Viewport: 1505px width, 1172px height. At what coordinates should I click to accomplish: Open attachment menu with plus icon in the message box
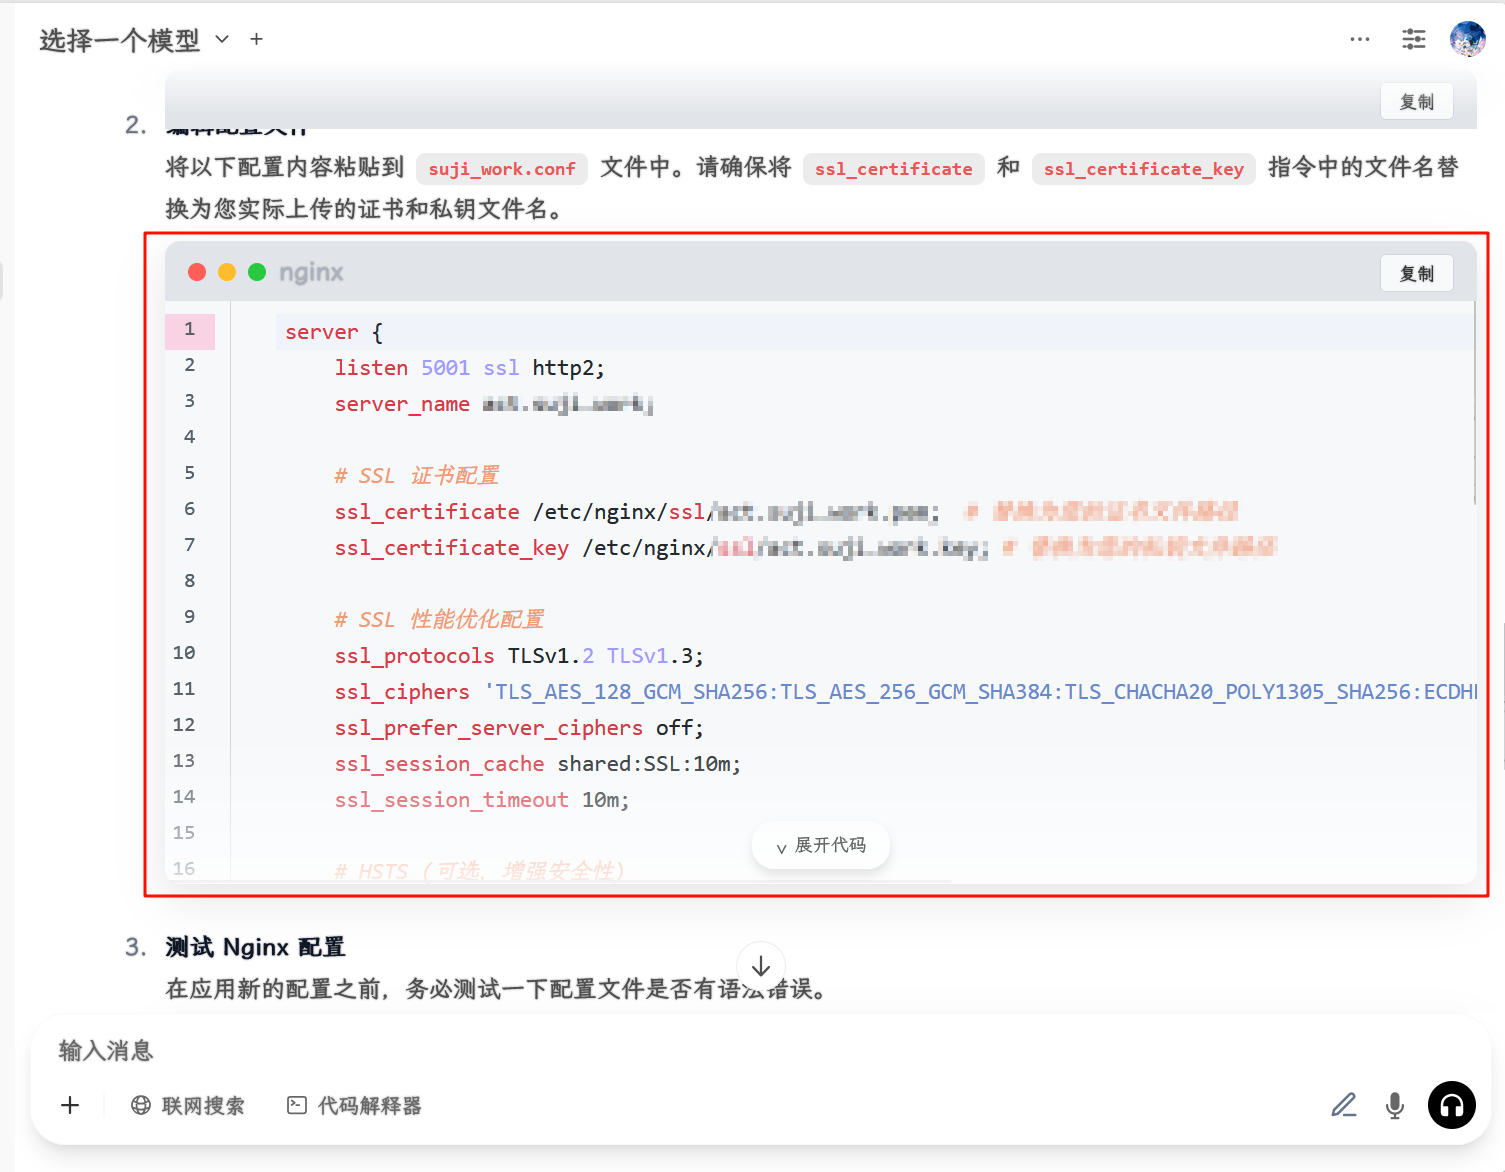(x=70, y=1105)
